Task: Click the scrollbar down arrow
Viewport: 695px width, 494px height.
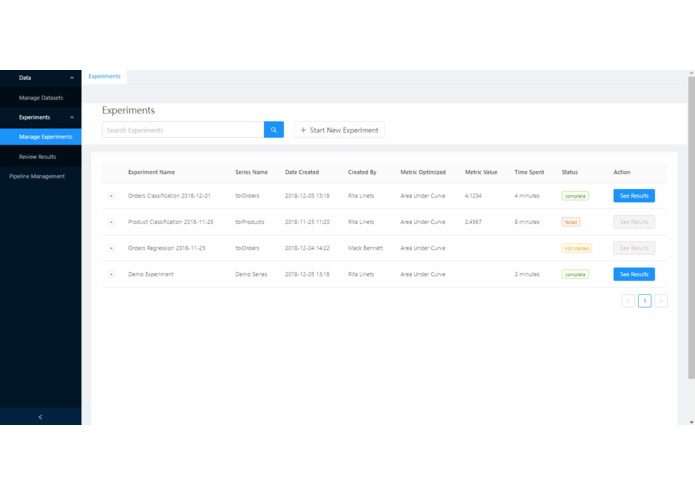Action: [691, 422]
